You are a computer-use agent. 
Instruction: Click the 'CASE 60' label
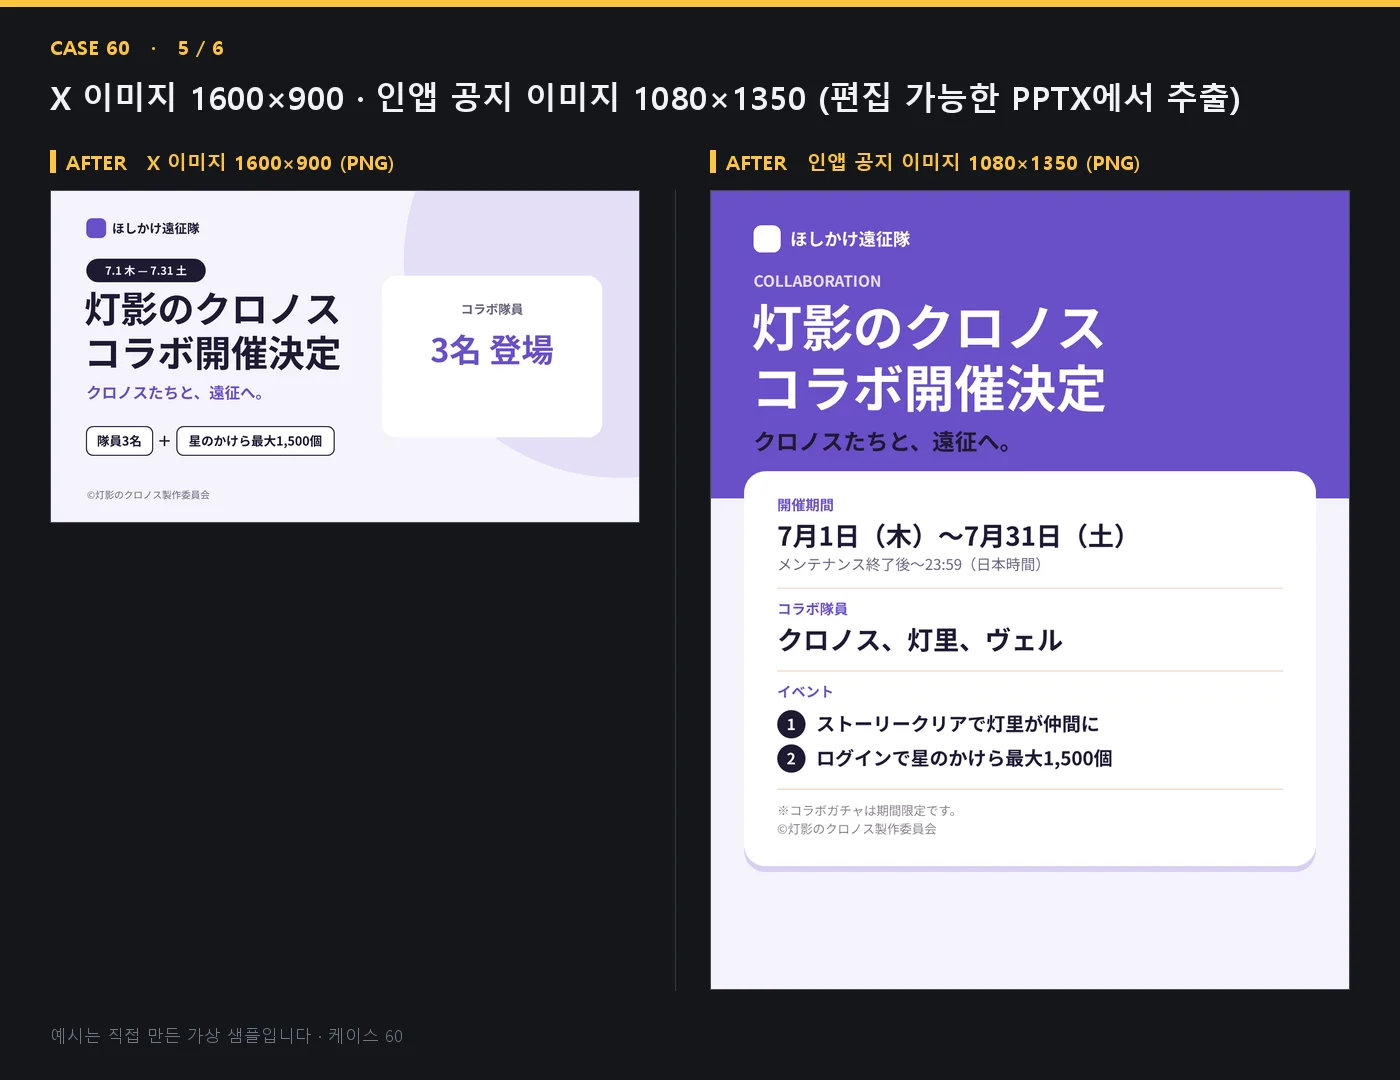point(90,48)
